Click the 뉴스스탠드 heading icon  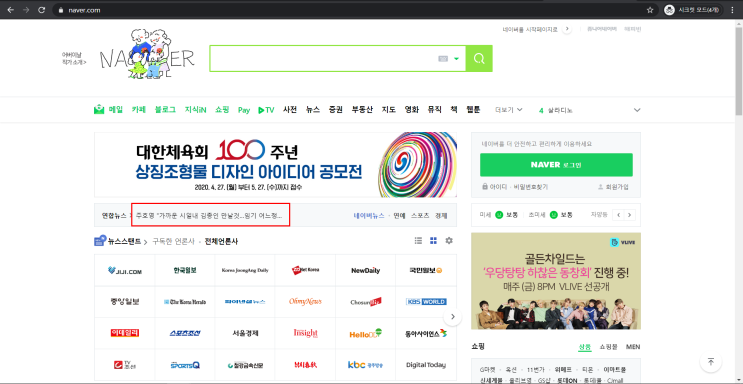click(x=100, y=241)
